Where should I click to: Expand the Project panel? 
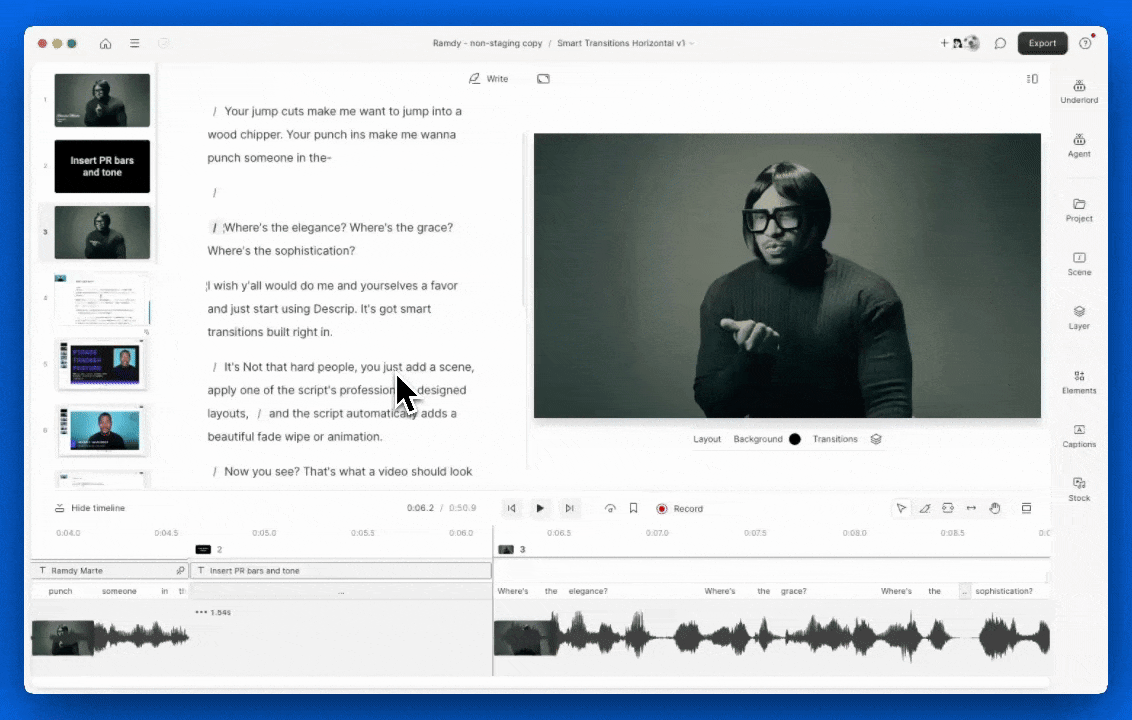[x=1079, y=211]
